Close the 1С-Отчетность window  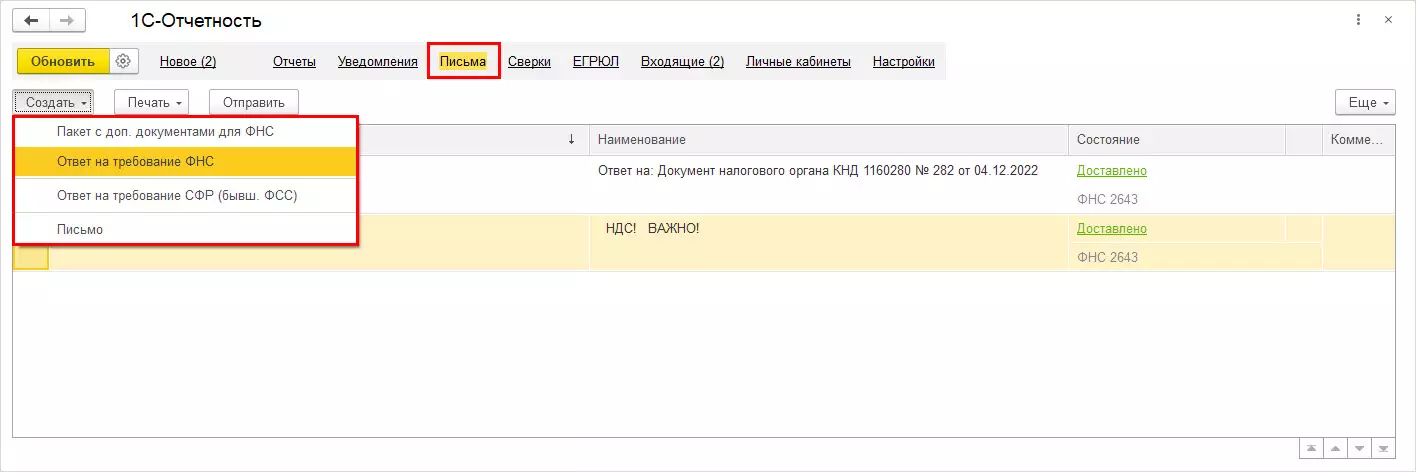coord(1387,20)
